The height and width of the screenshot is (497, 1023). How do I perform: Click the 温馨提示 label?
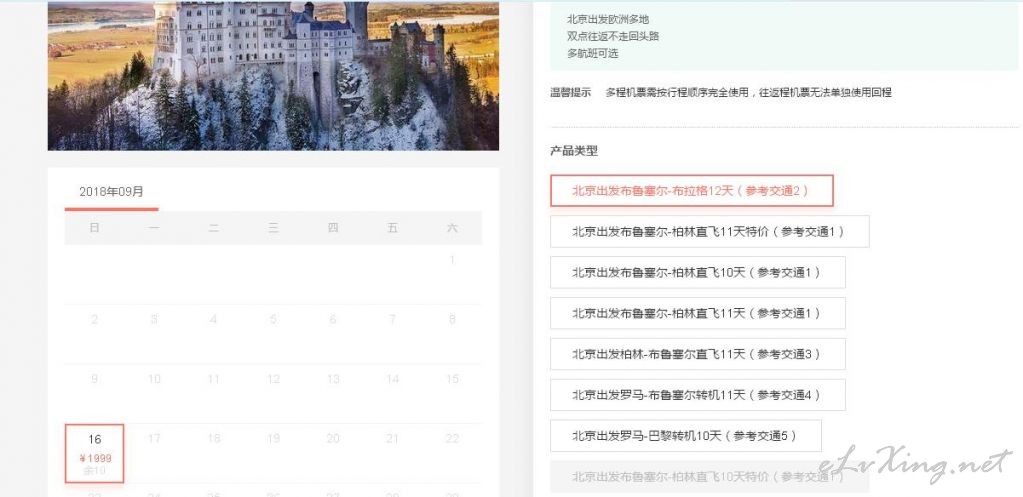click(x=571, y=93)
